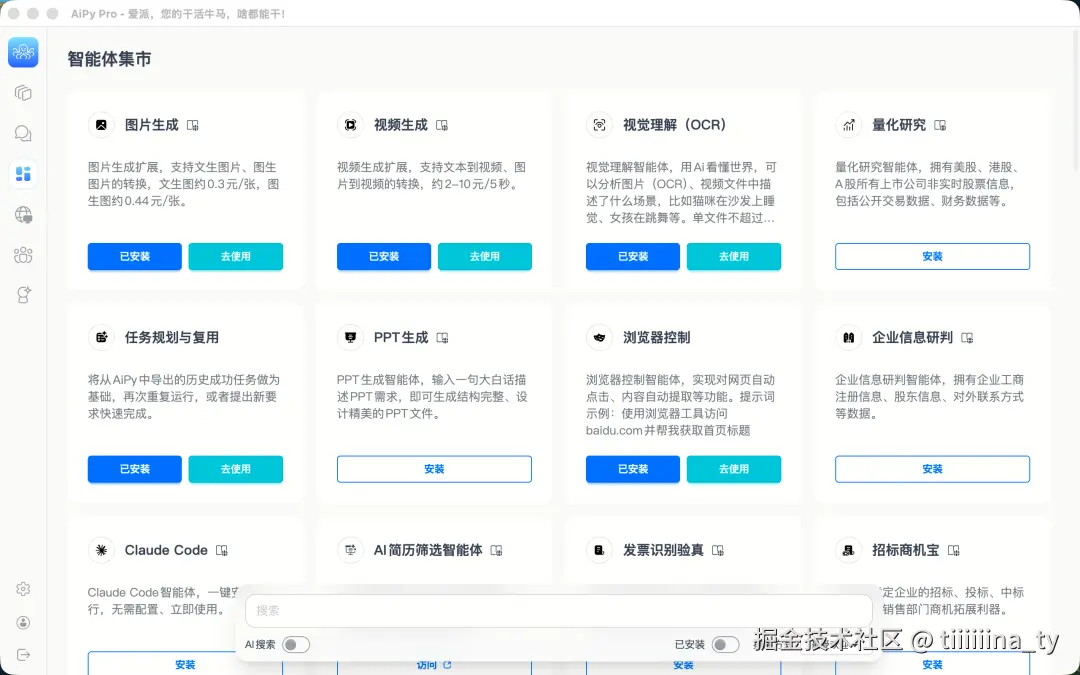Click the 浏览器控制 browser control icon
This screenshot has height=675, width=1080.
(x=599, y=337)
